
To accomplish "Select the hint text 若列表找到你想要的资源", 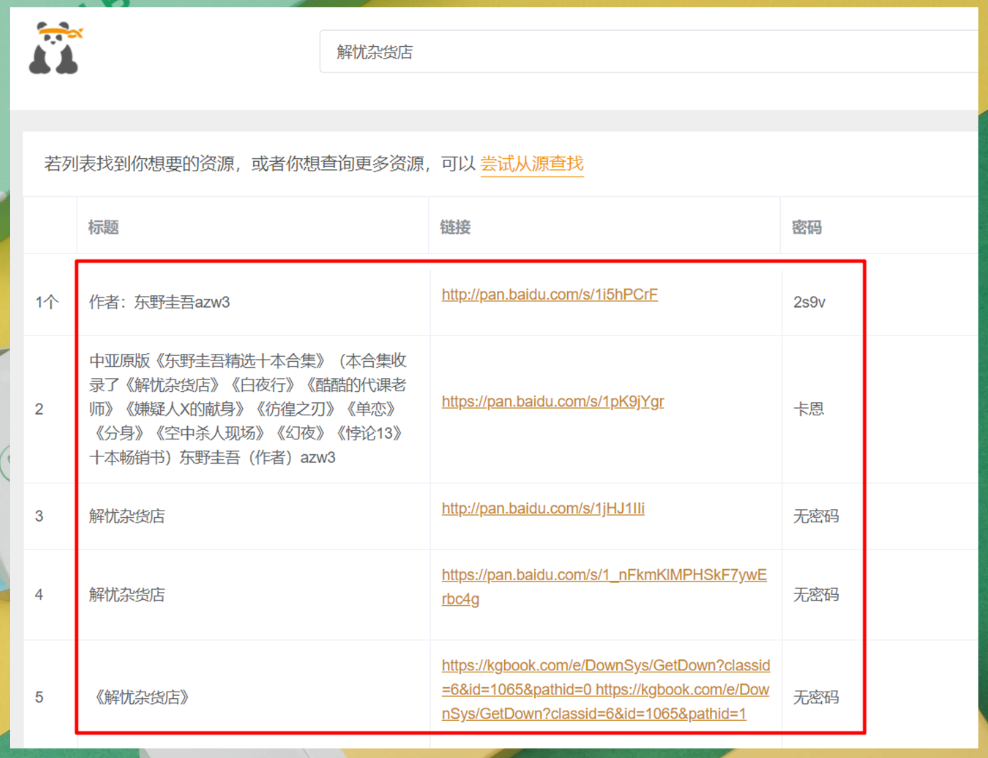I will coord(139,164).
